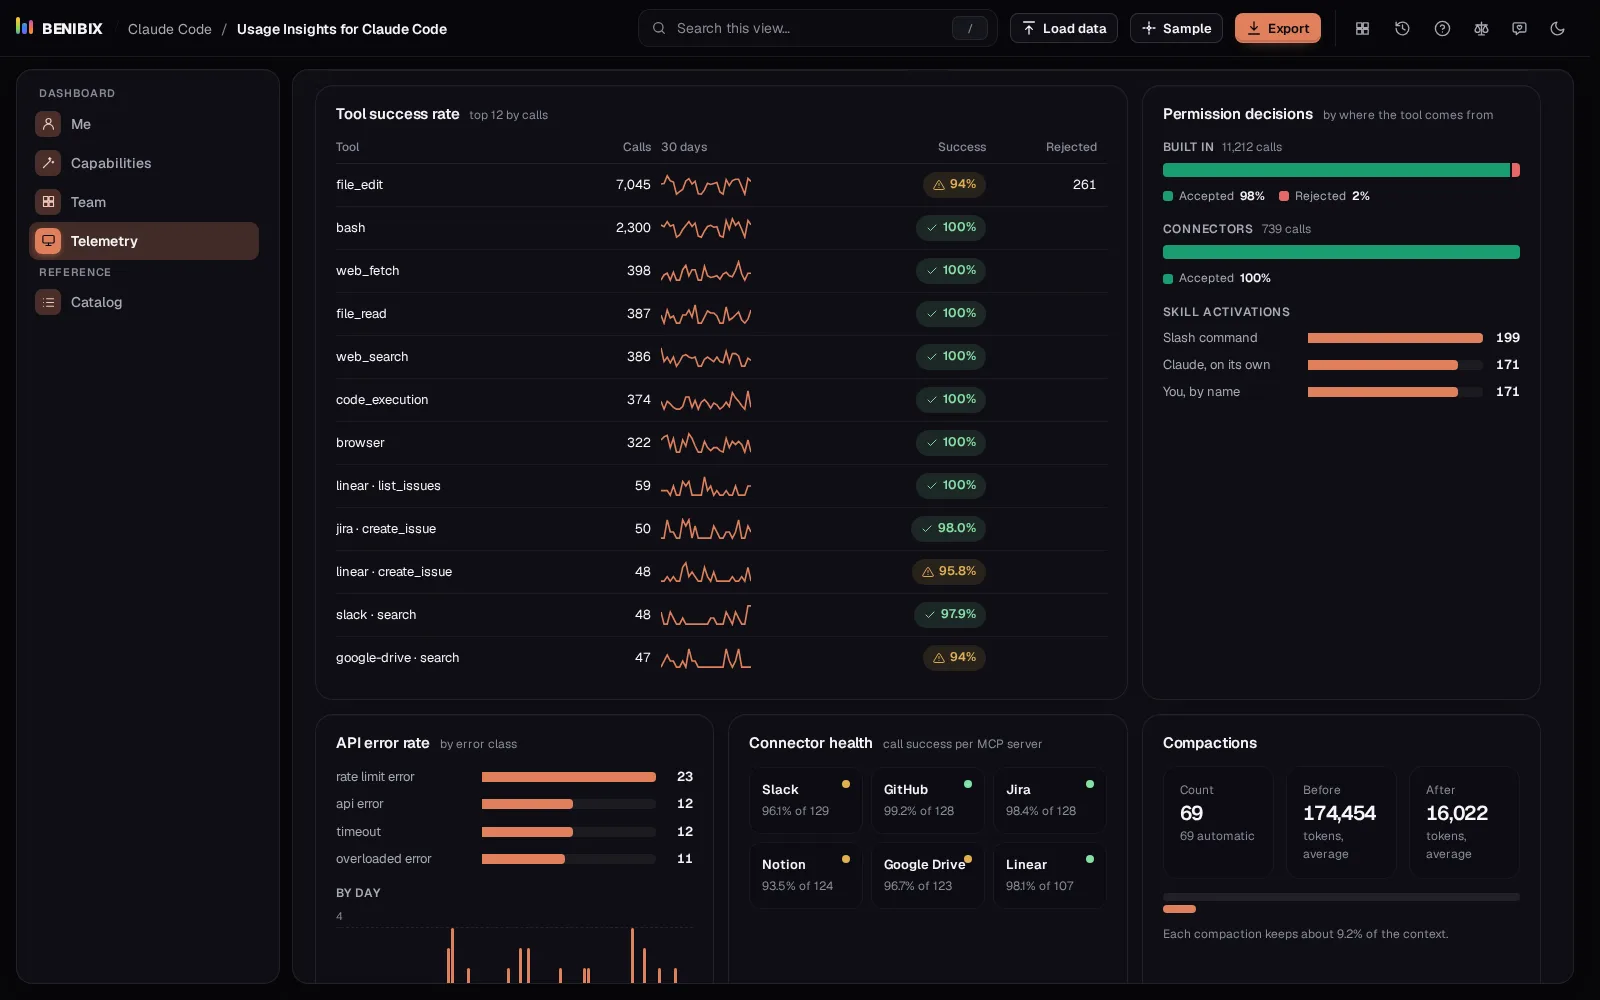Click the search magnifier icon
The width and height of the screenshot is (1600, 1000).
[x=659, y=28]
